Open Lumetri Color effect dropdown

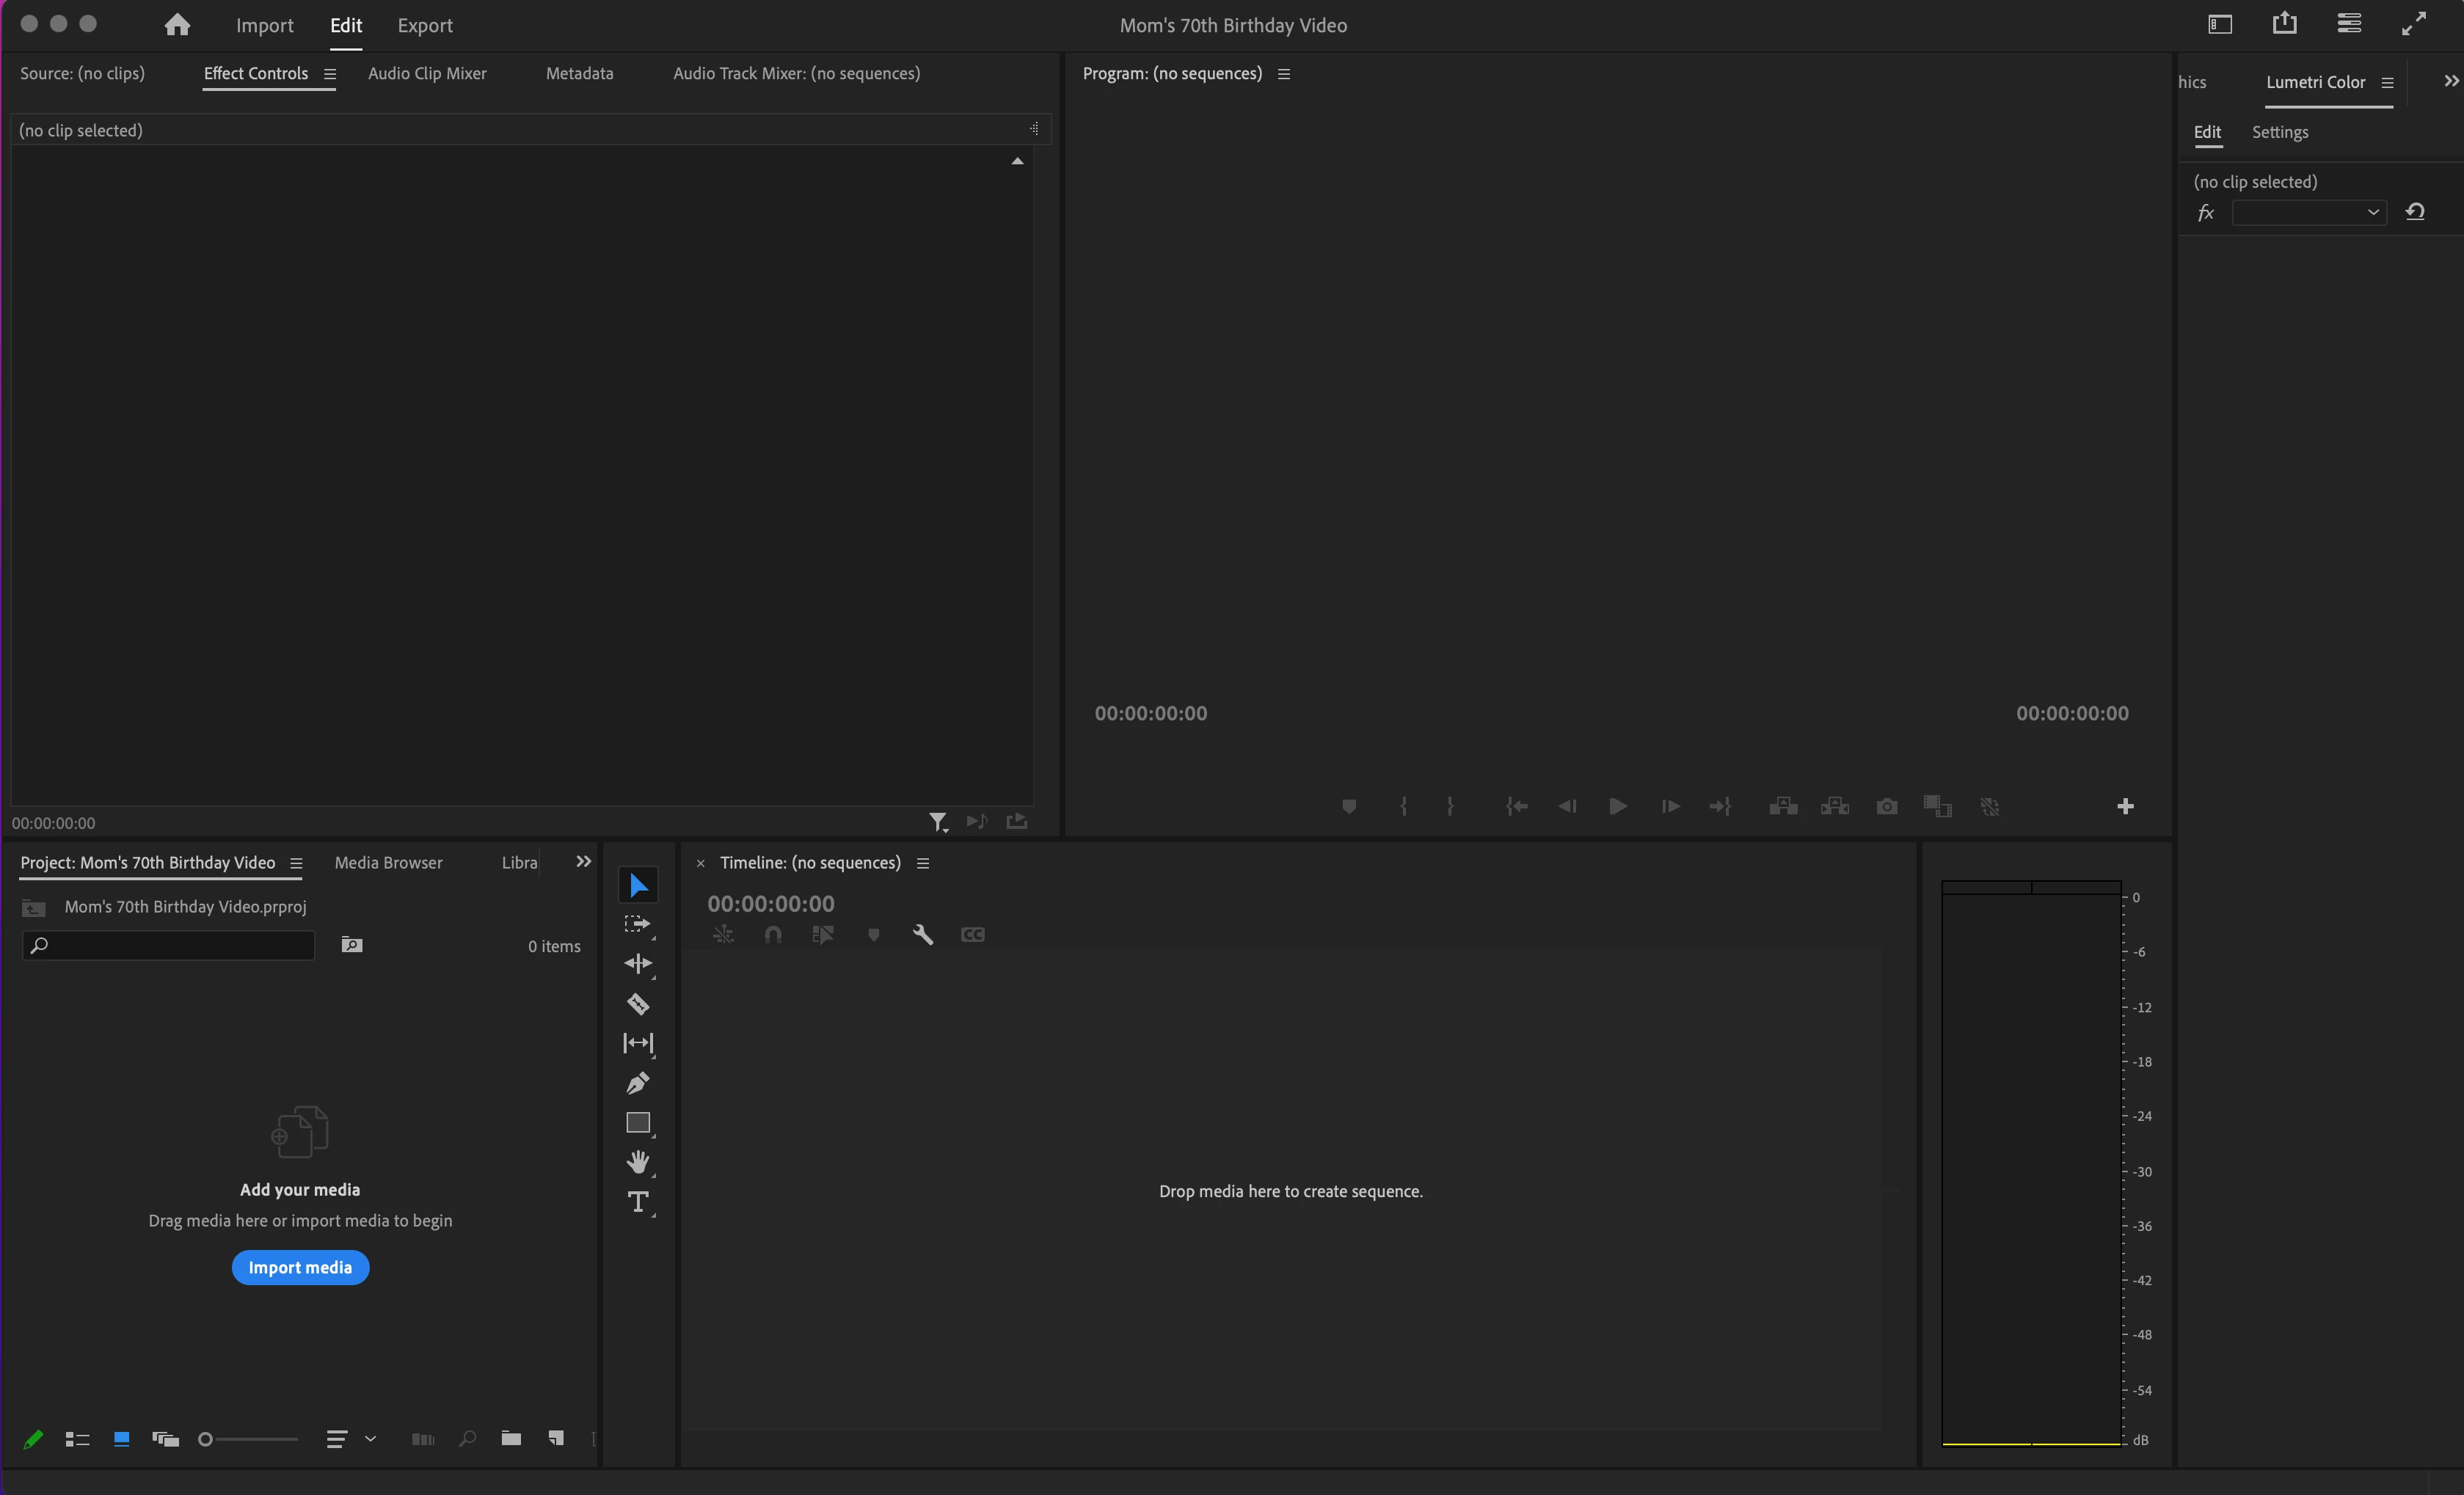pos(2309,212)
